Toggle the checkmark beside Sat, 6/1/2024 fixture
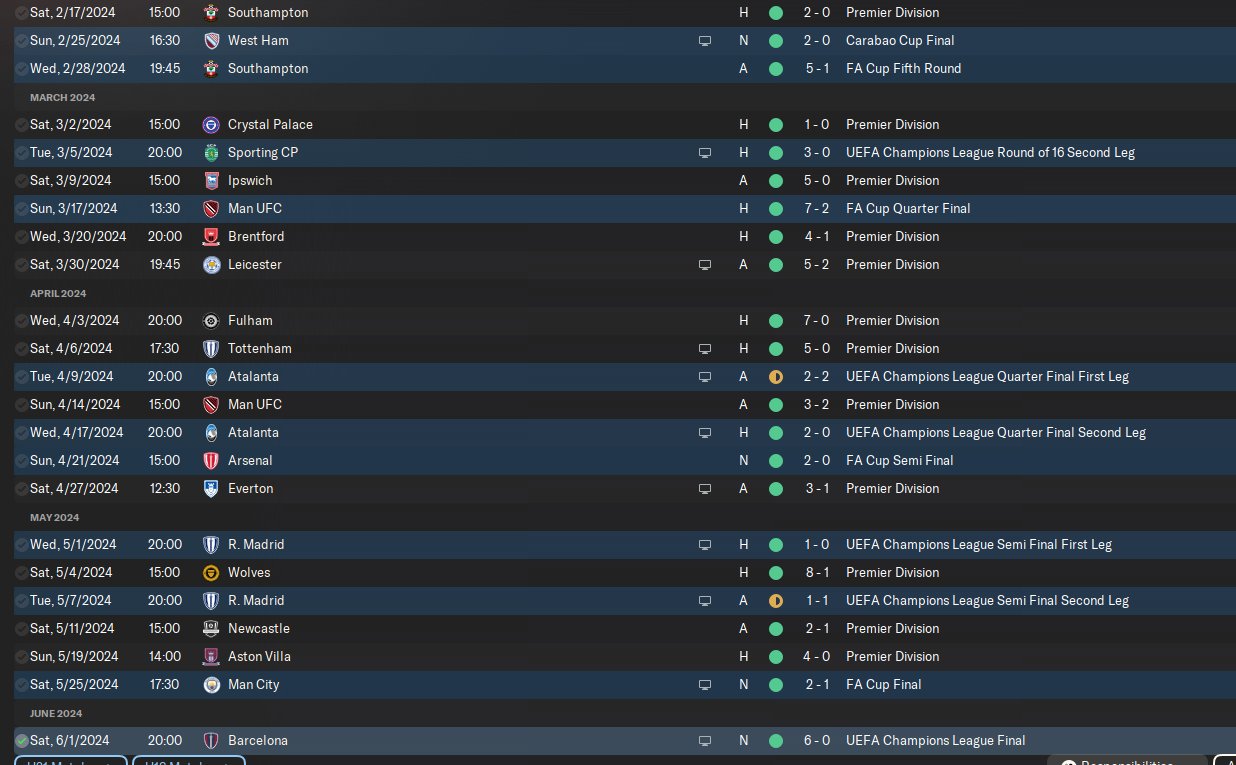The height and width of the screenshot is (765, 1236). 21,741
